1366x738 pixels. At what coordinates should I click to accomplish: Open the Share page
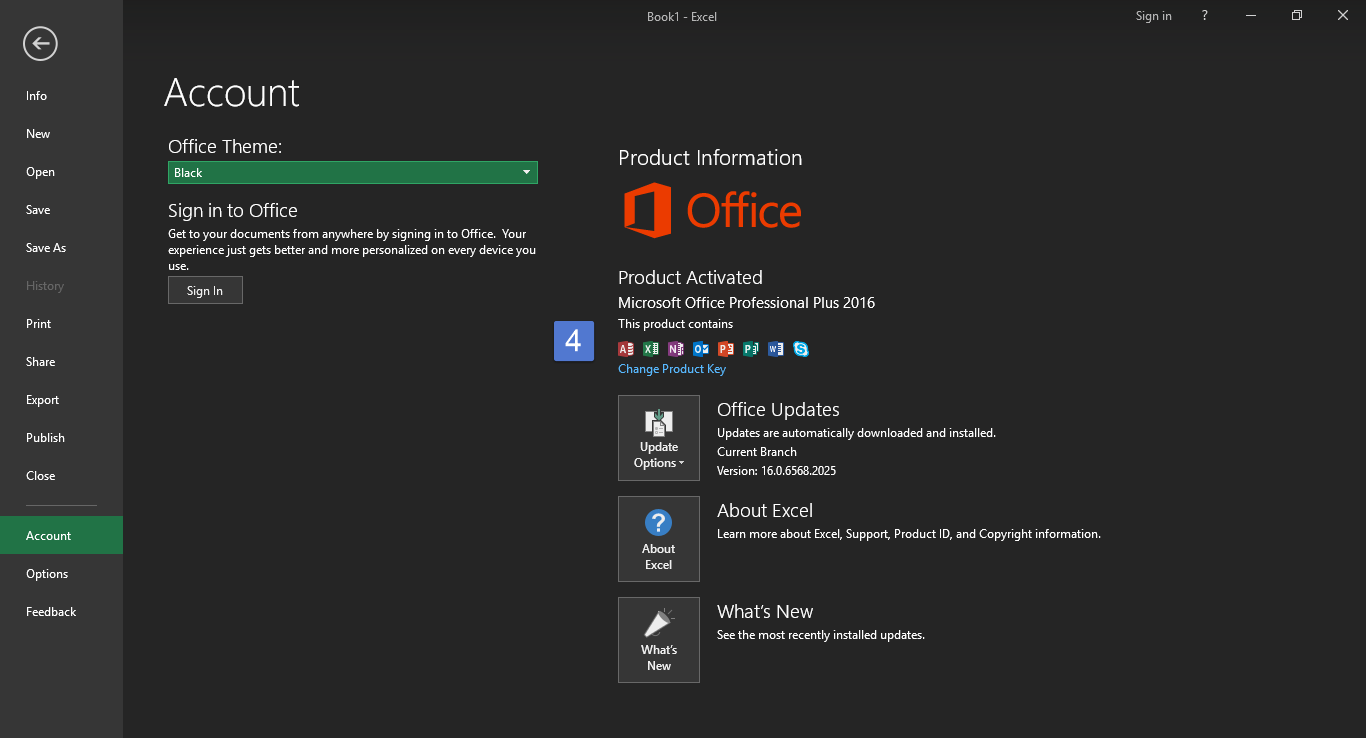pyautogui.click(x=61, y=362)
